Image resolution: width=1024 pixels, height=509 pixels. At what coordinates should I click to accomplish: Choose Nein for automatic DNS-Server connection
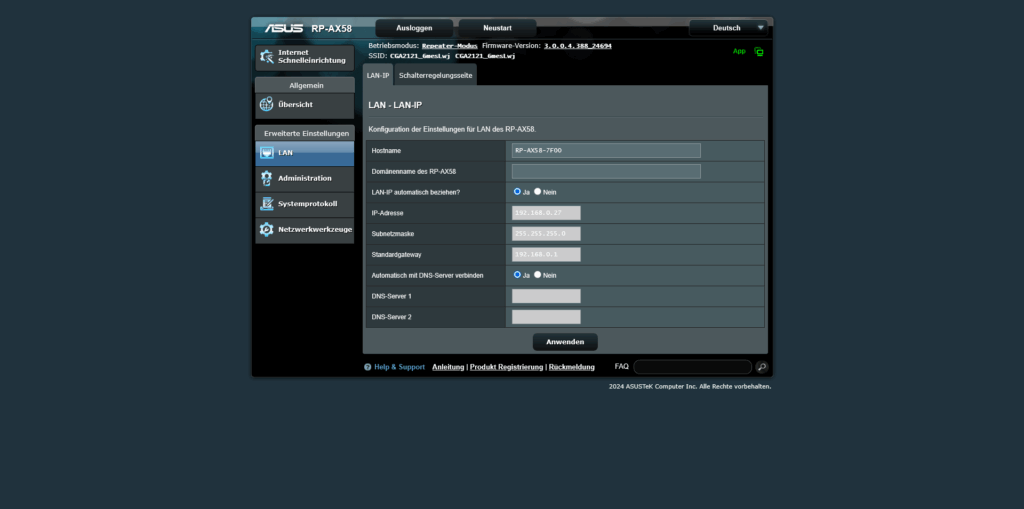click(x=538, y=274)
